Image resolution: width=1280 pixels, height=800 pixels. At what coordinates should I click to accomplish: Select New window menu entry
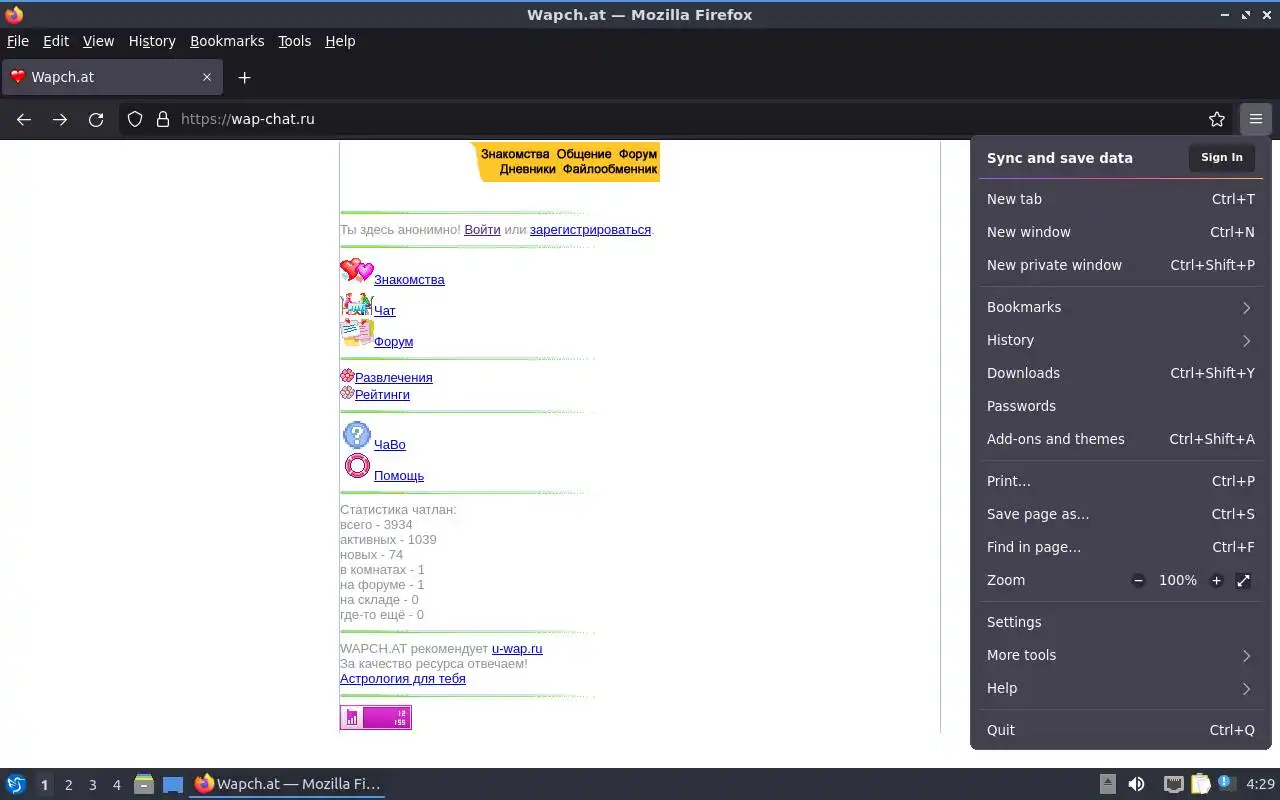(1120, 232)
